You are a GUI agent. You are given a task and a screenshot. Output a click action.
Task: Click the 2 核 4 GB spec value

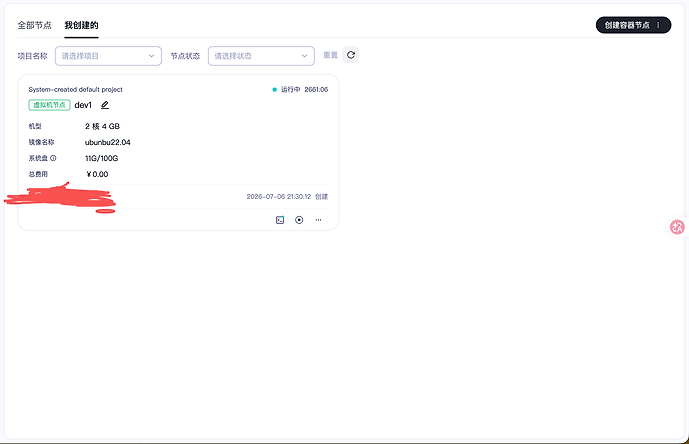point(102,127)
